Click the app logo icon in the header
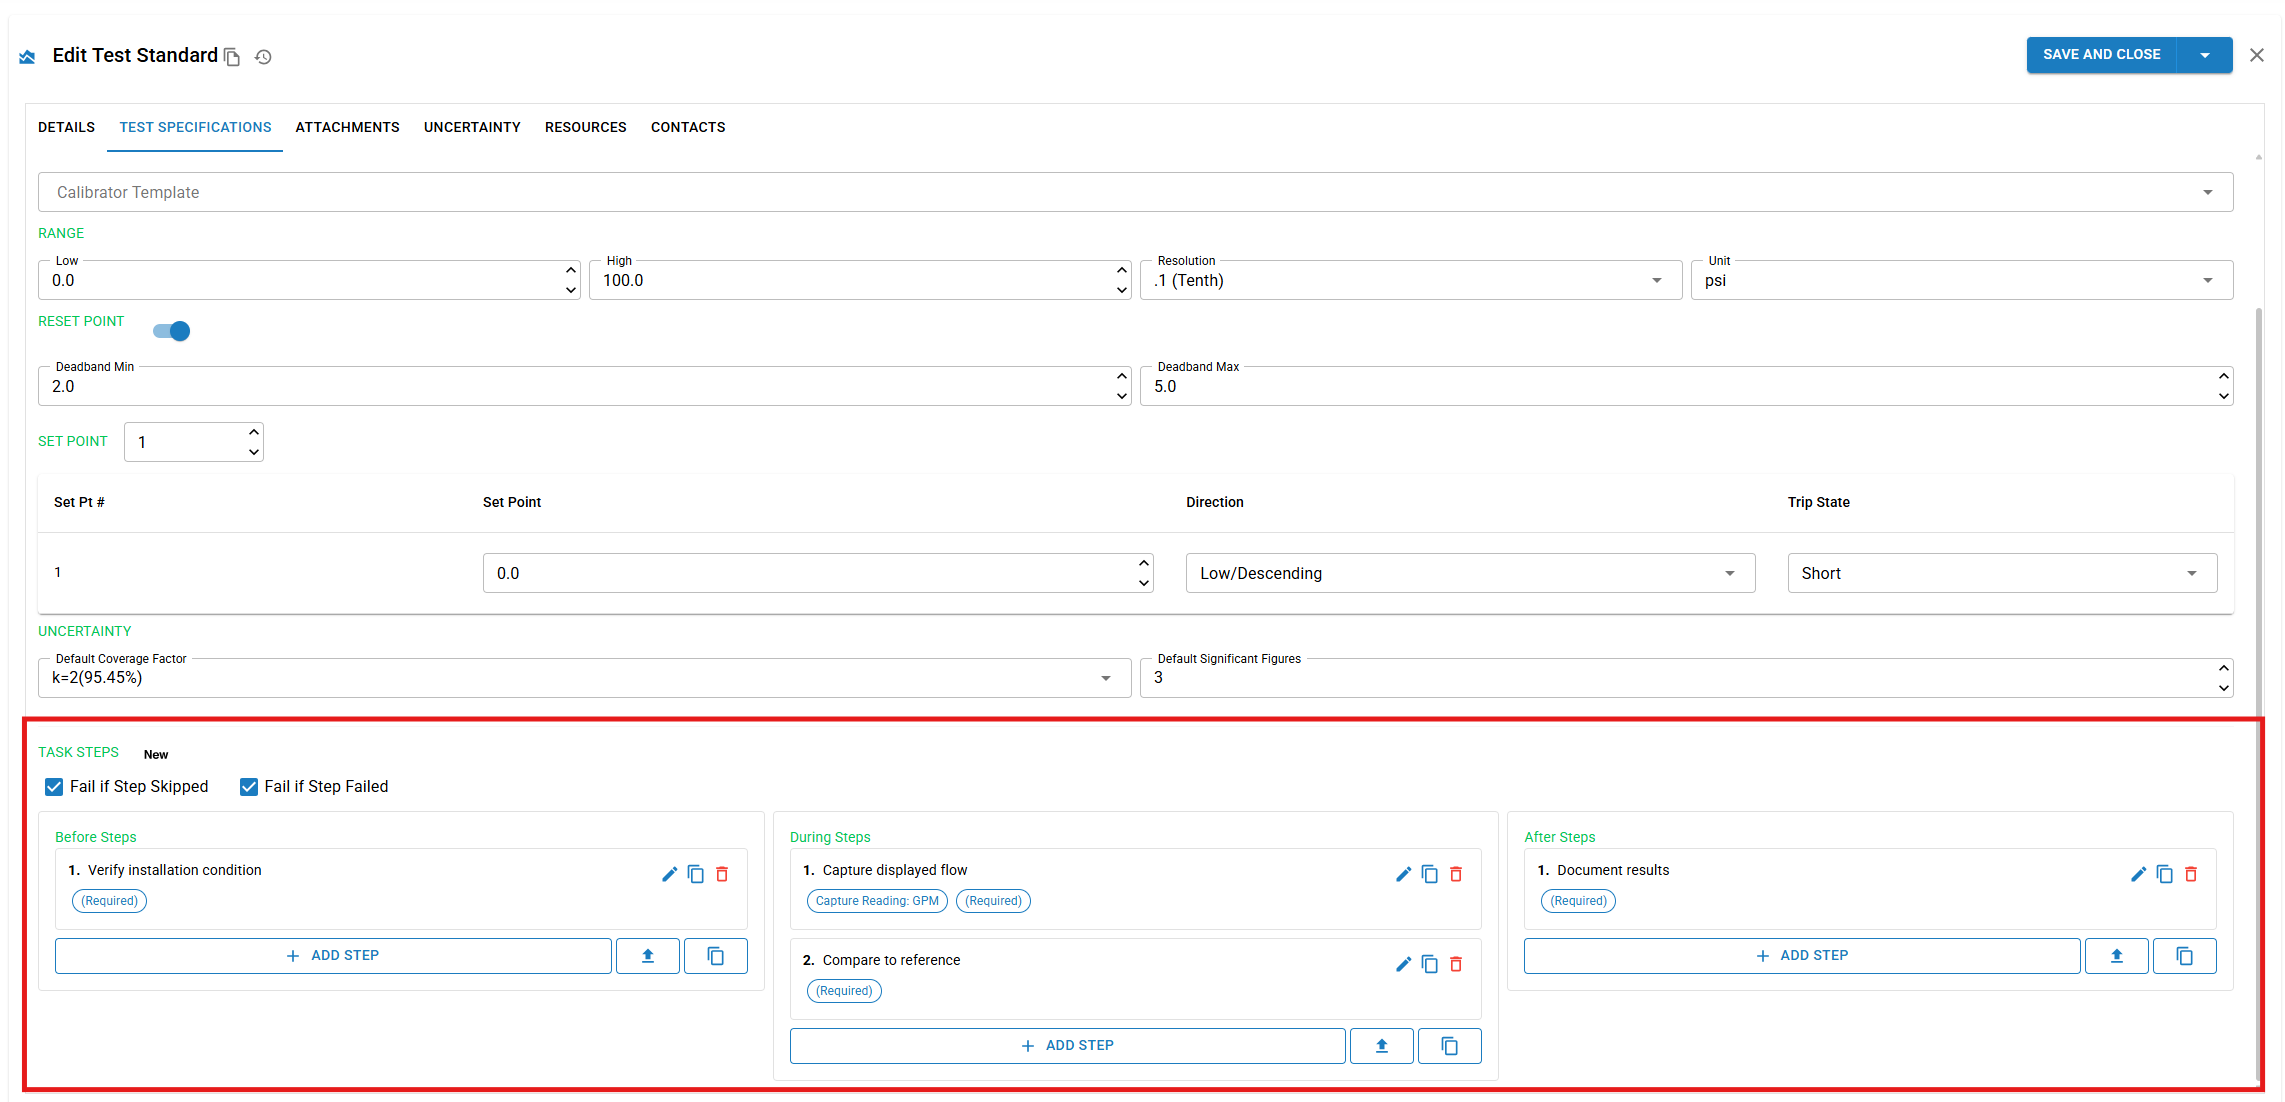This screenshot has width=2285, height=1102. [x=27, y=57]
